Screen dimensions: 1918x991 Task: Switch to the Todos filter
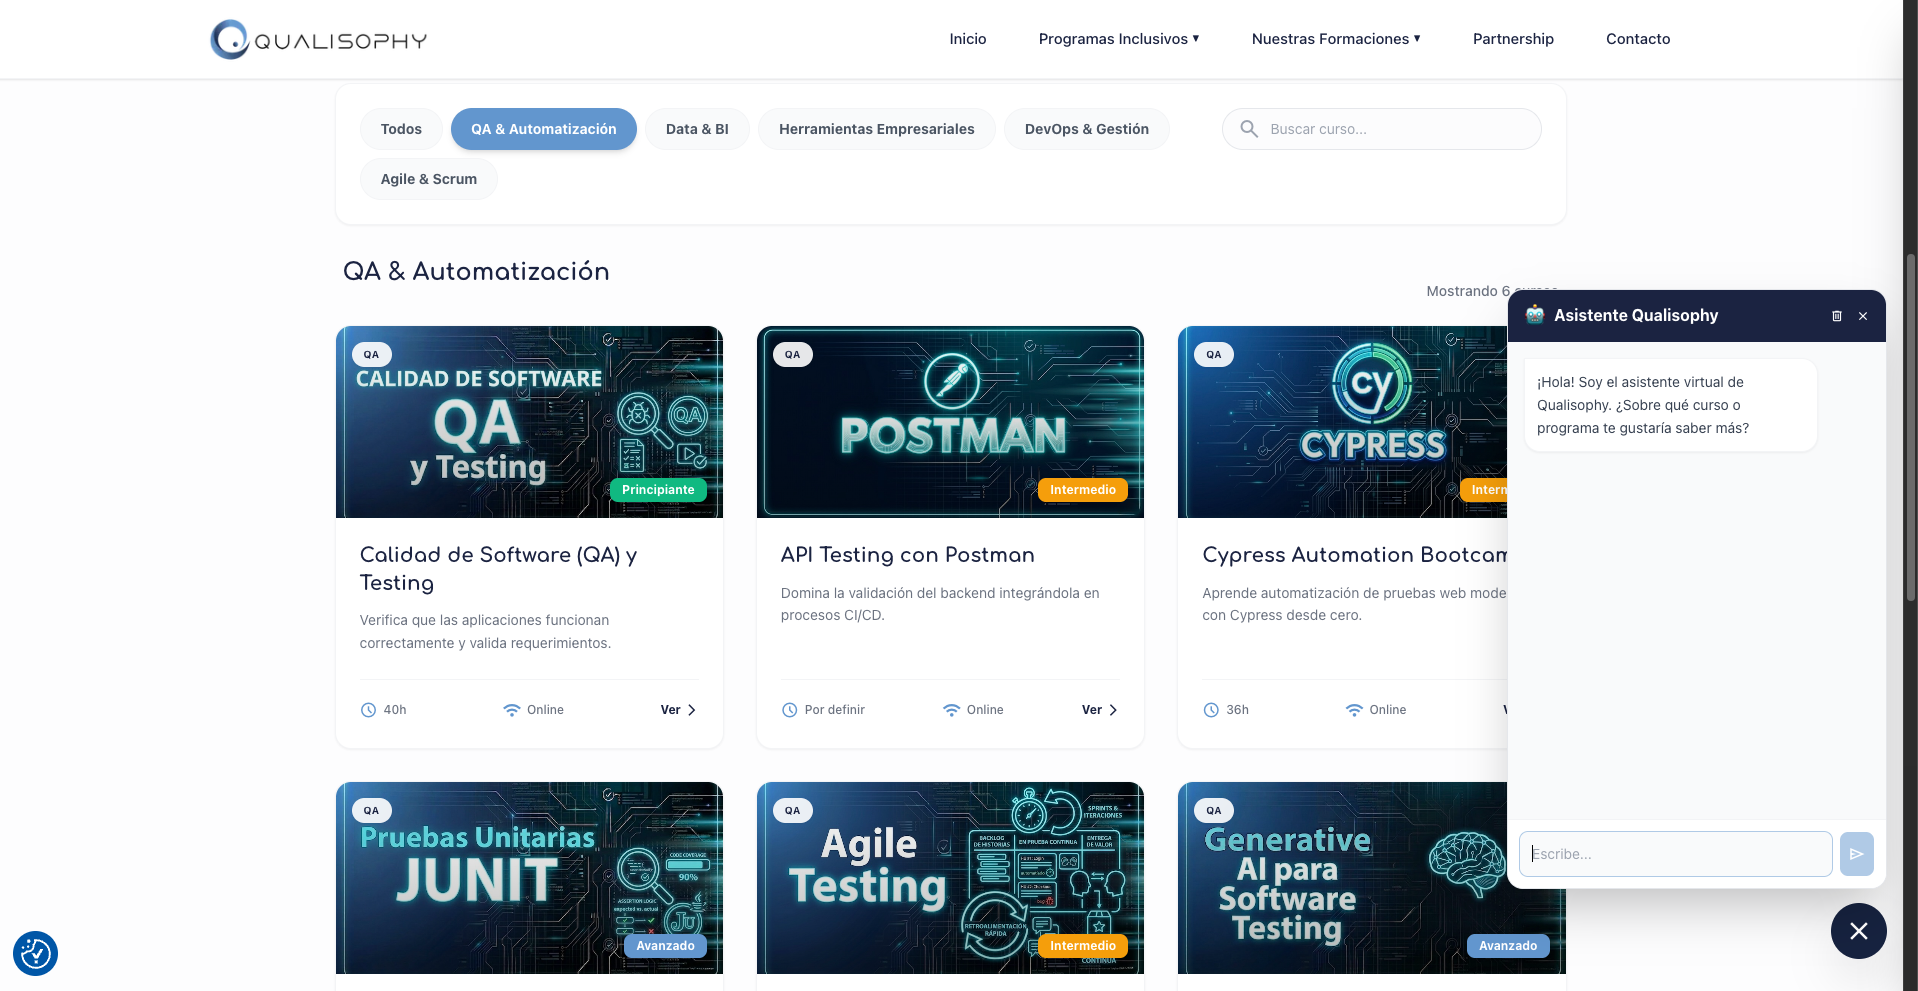tap(401, 129)
